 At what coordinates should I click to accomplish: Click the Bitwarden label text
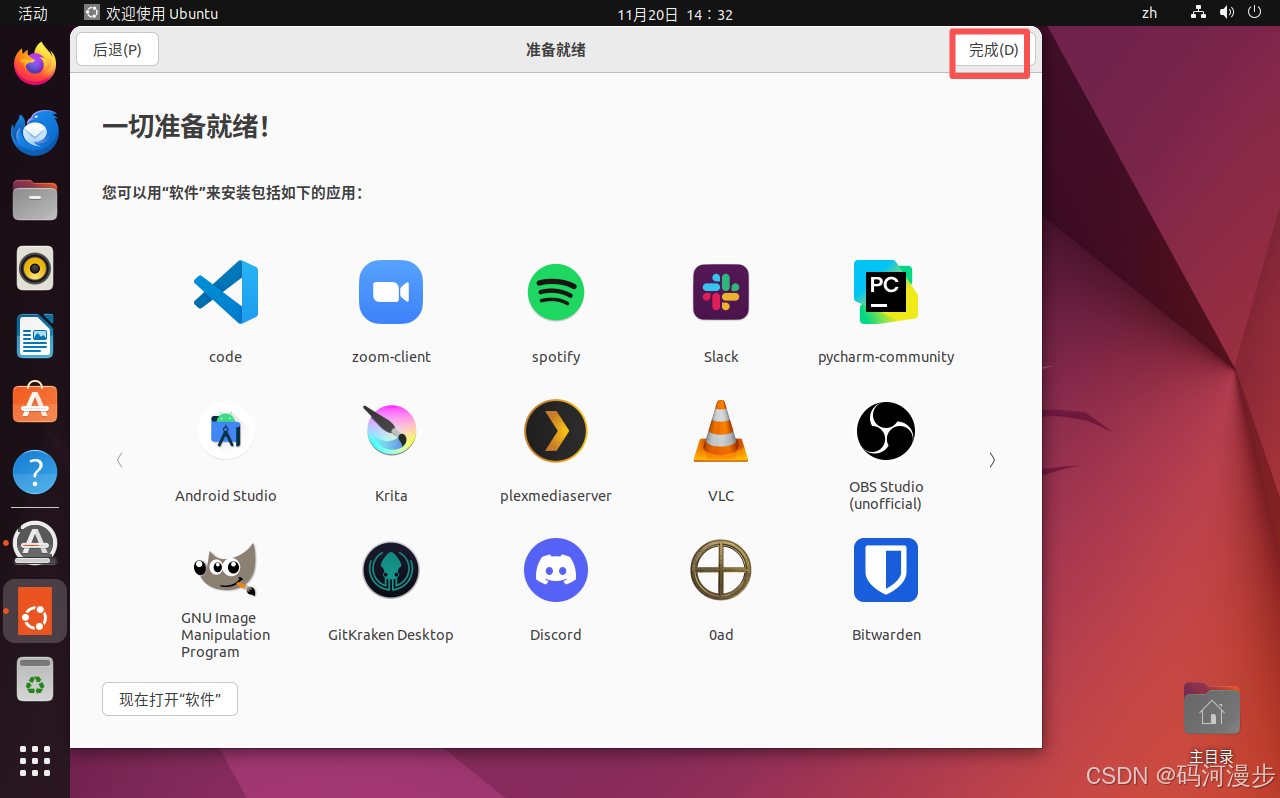pos(886,635)
